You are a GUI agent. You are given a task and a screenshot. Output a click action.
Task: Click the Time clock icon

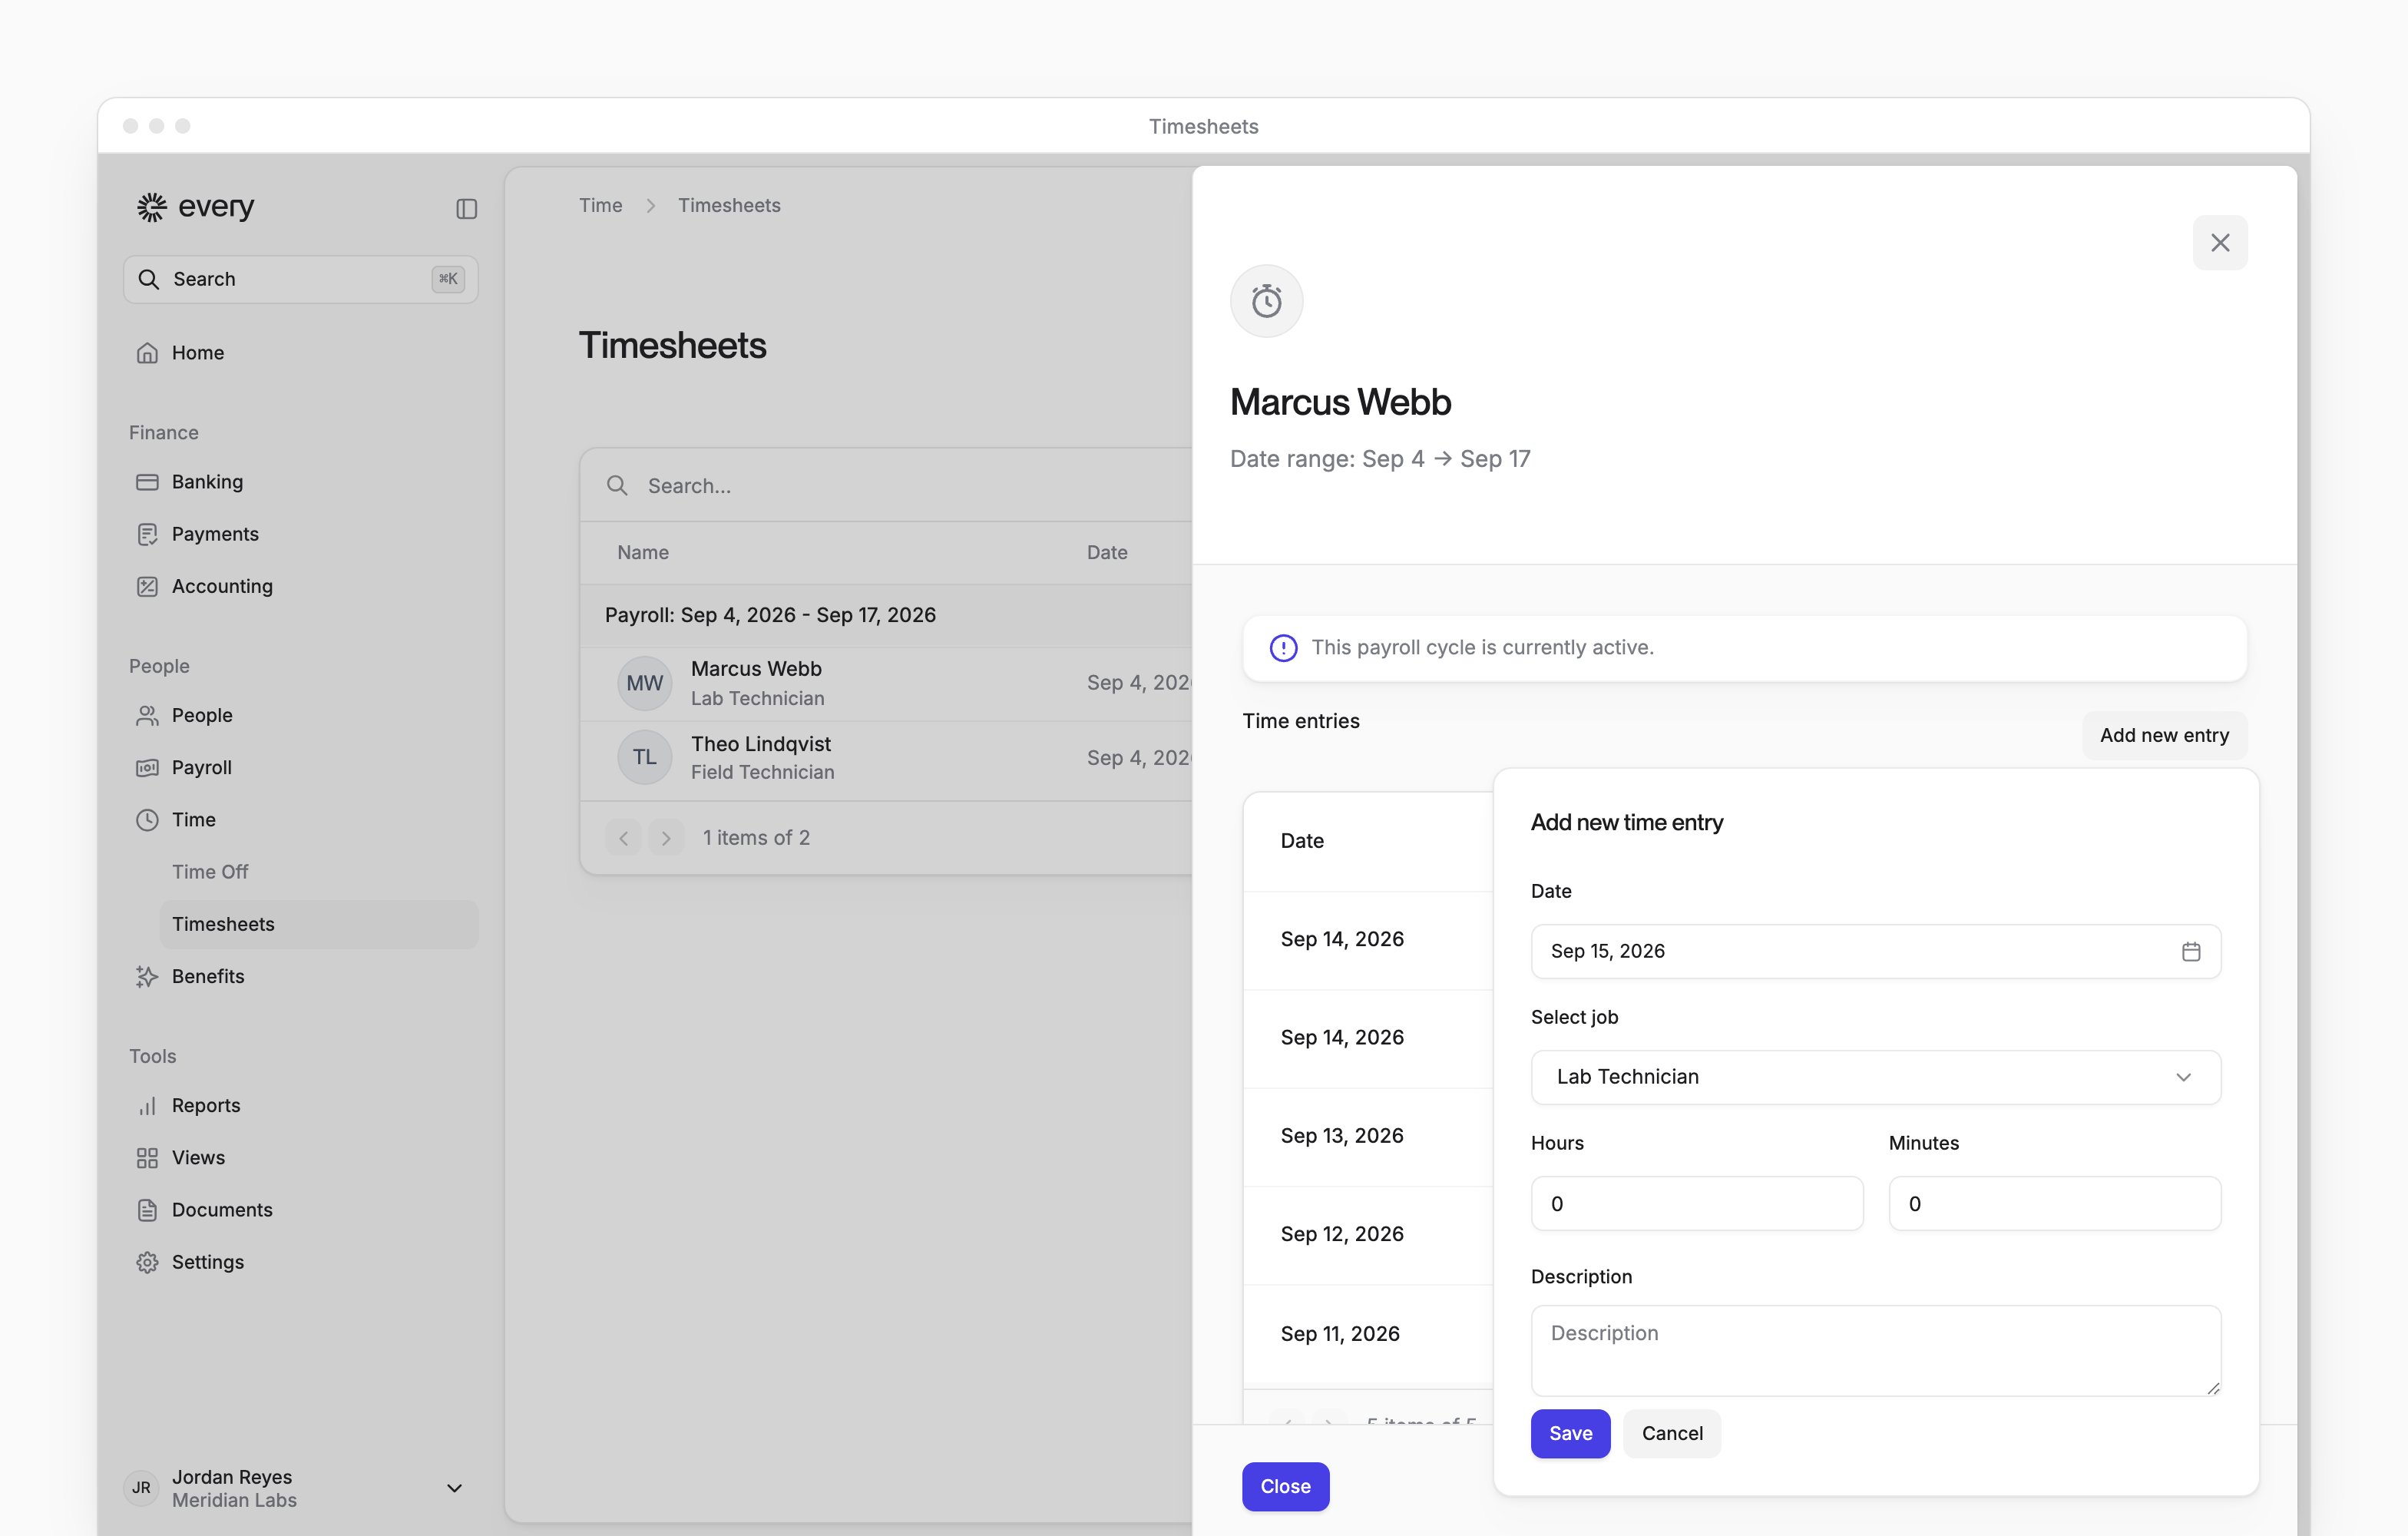pos(147,819)
